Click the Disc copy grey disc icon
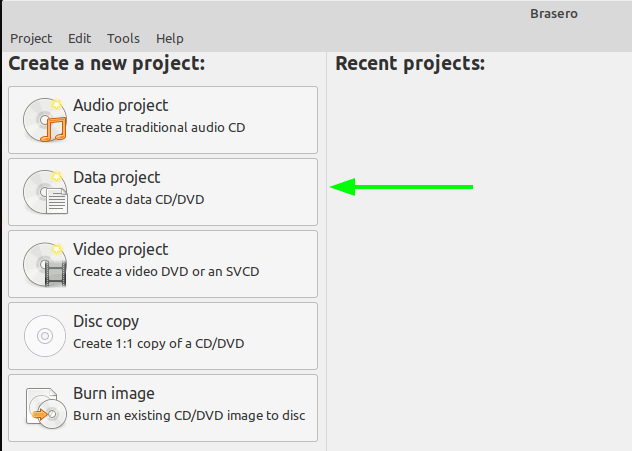This screenshot has height=451, width=632. 44,336
